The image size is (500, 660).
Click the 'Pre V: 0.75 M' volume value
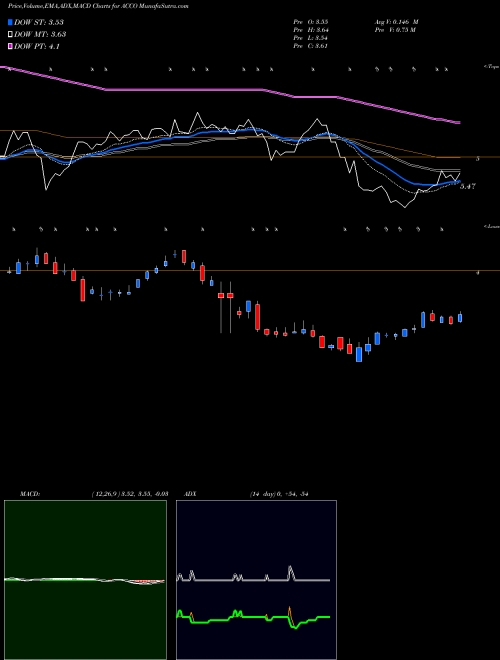395,30
